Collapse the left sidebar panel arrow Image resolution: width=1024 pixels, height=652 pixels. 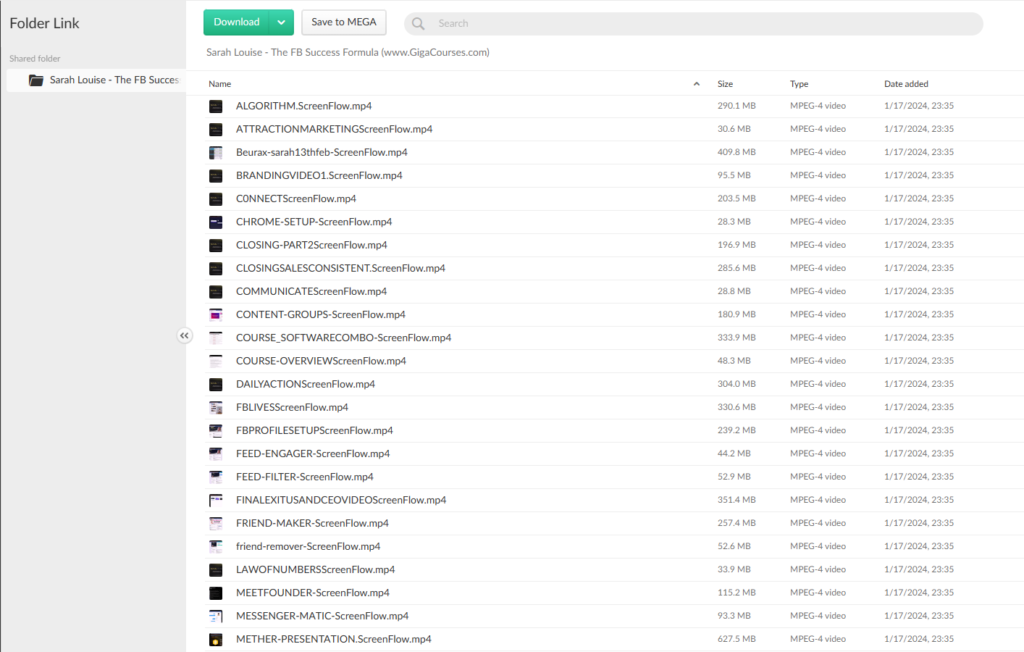pyautogui.click(x=184, y=336)
